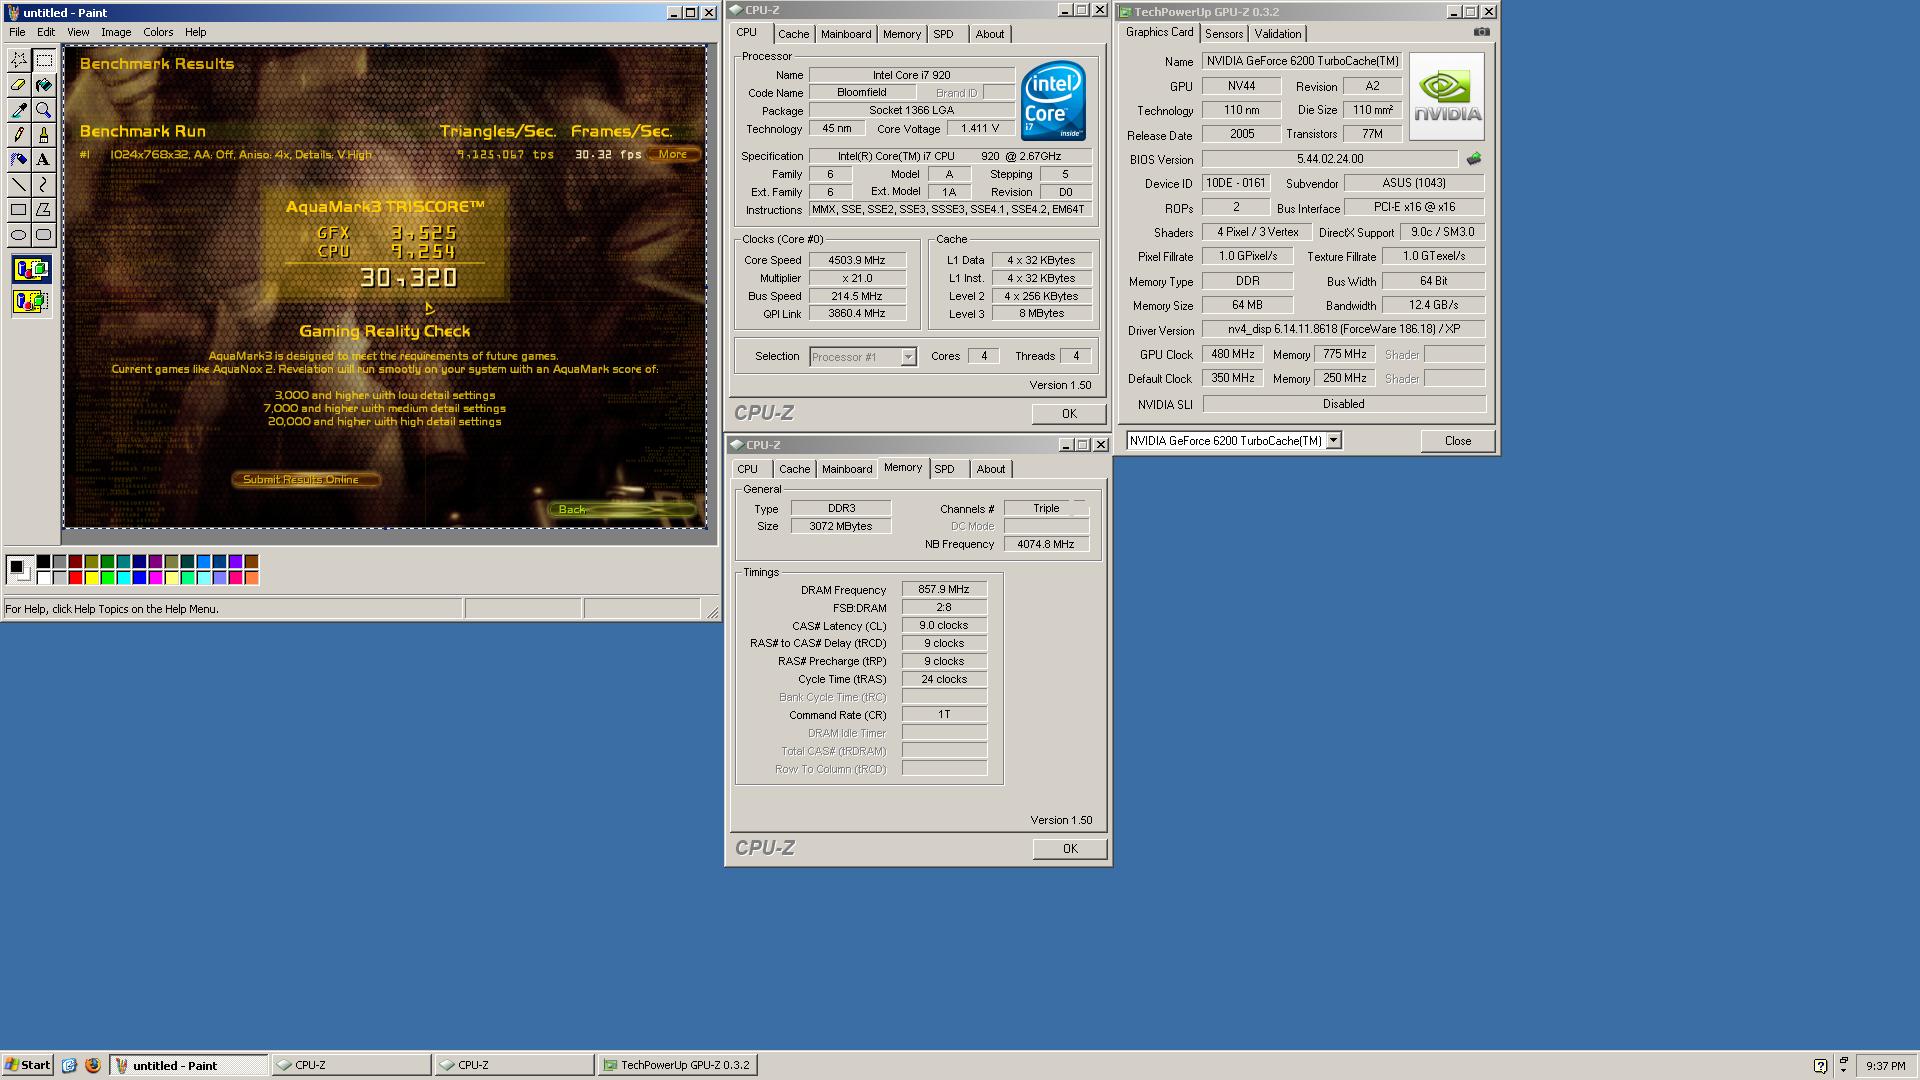Open the Windows Start menu
The image size is (1920, 1080).
(27, 1065)
